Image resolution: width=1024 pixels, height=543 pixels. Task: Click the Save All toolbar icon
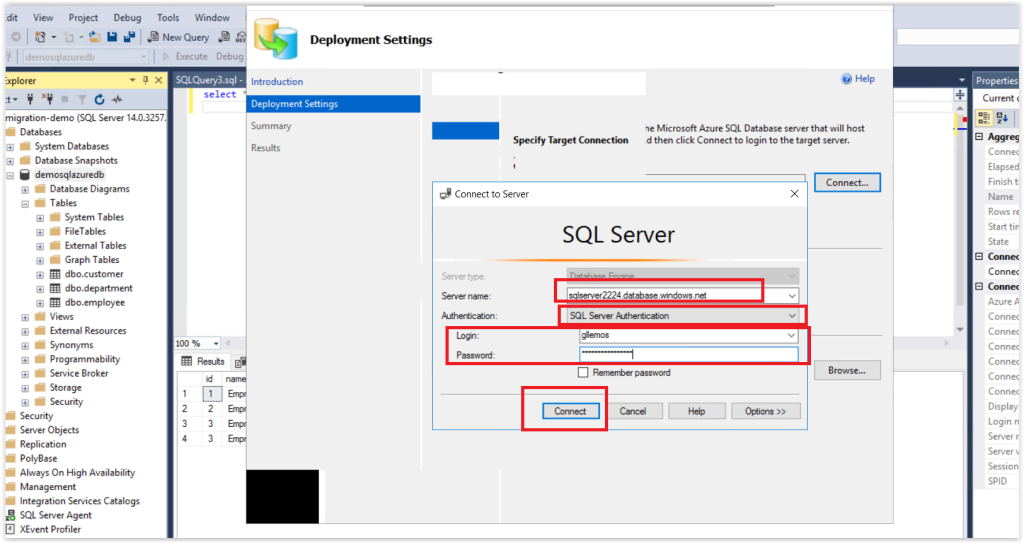point(129,37)
